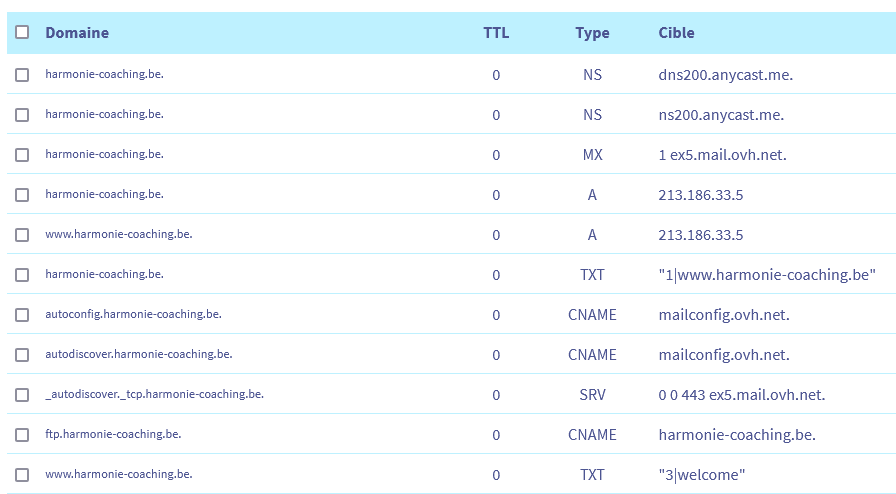Select the checkbox for the dns200.anycast.me NS record
This screenshot has height=494, width=896.
[22, 75]
